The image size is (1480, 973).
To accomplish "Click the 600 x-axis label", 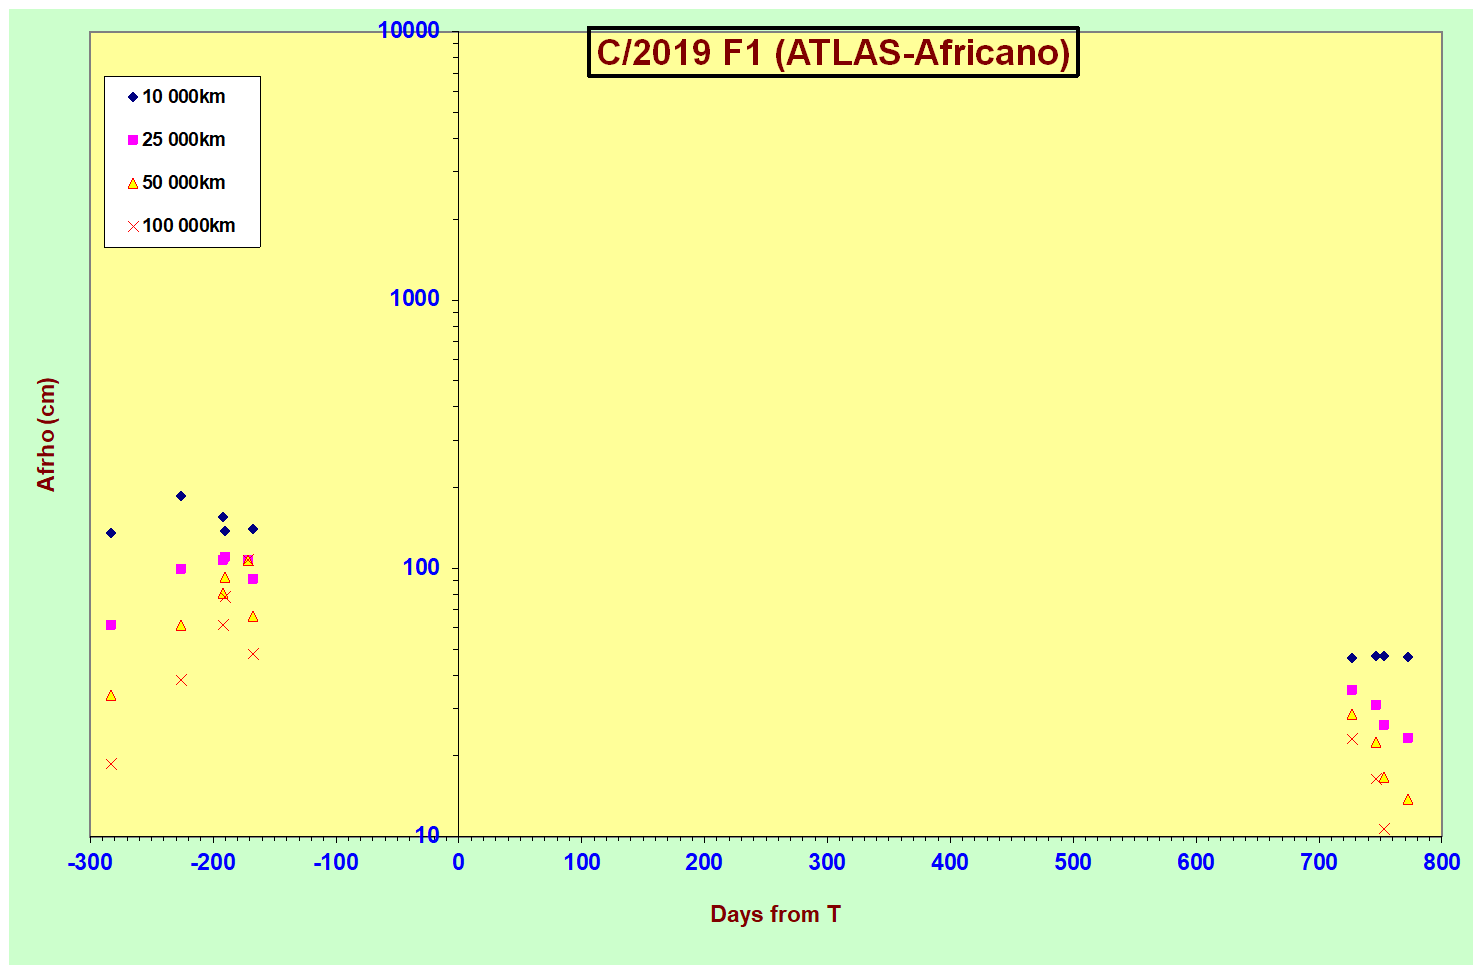I will 1196,863.
